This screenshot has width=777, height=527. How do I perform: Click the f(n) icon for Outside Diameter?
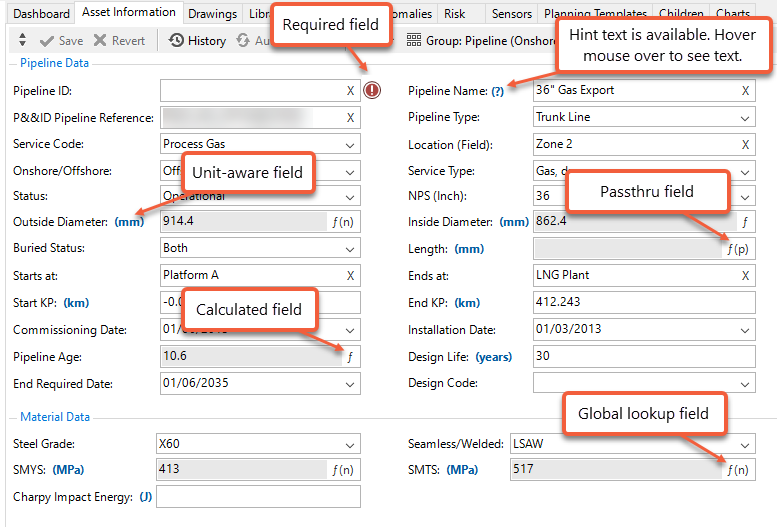coord(343,222)
